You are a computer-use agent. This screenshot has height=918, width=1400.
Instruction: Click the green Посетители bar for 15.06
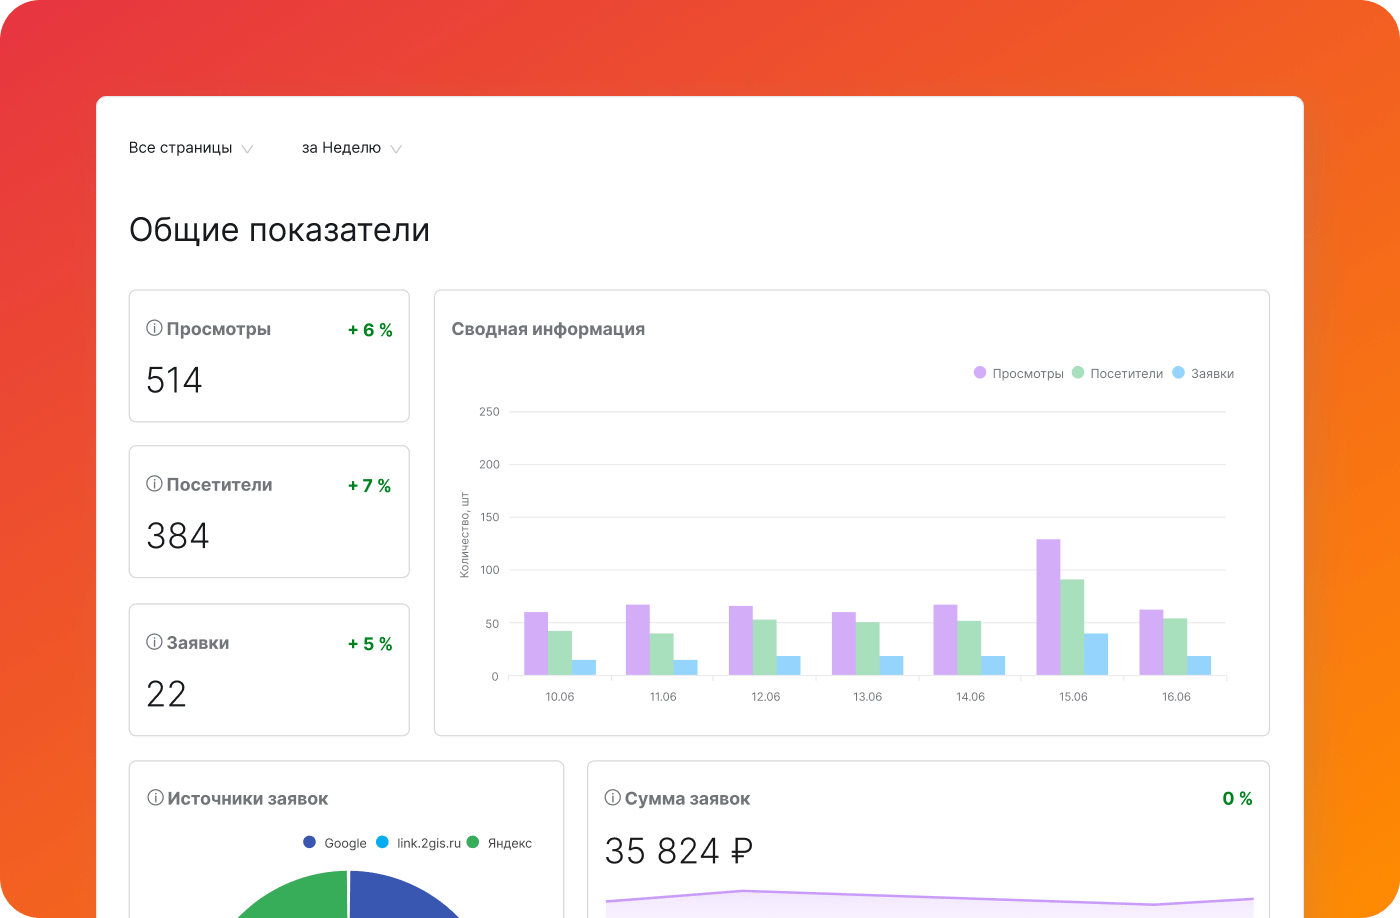point(1072,627)
